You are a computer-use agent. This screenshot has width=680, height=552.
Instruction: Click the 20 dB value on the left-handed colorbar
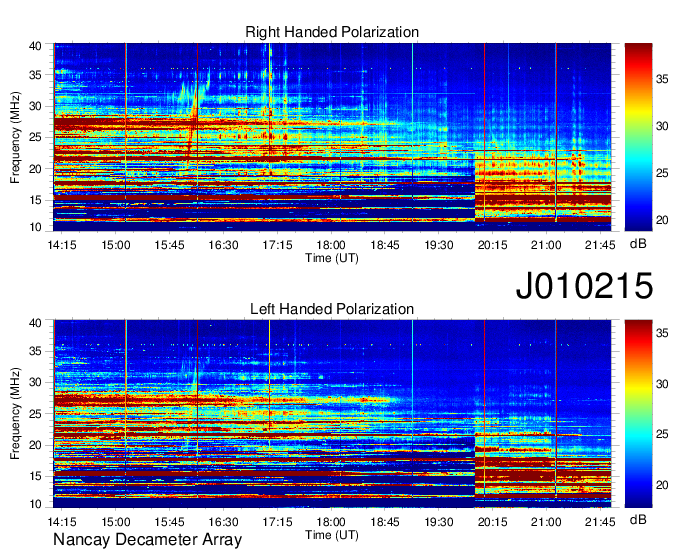pyautogui.click(x=662, y=485)
